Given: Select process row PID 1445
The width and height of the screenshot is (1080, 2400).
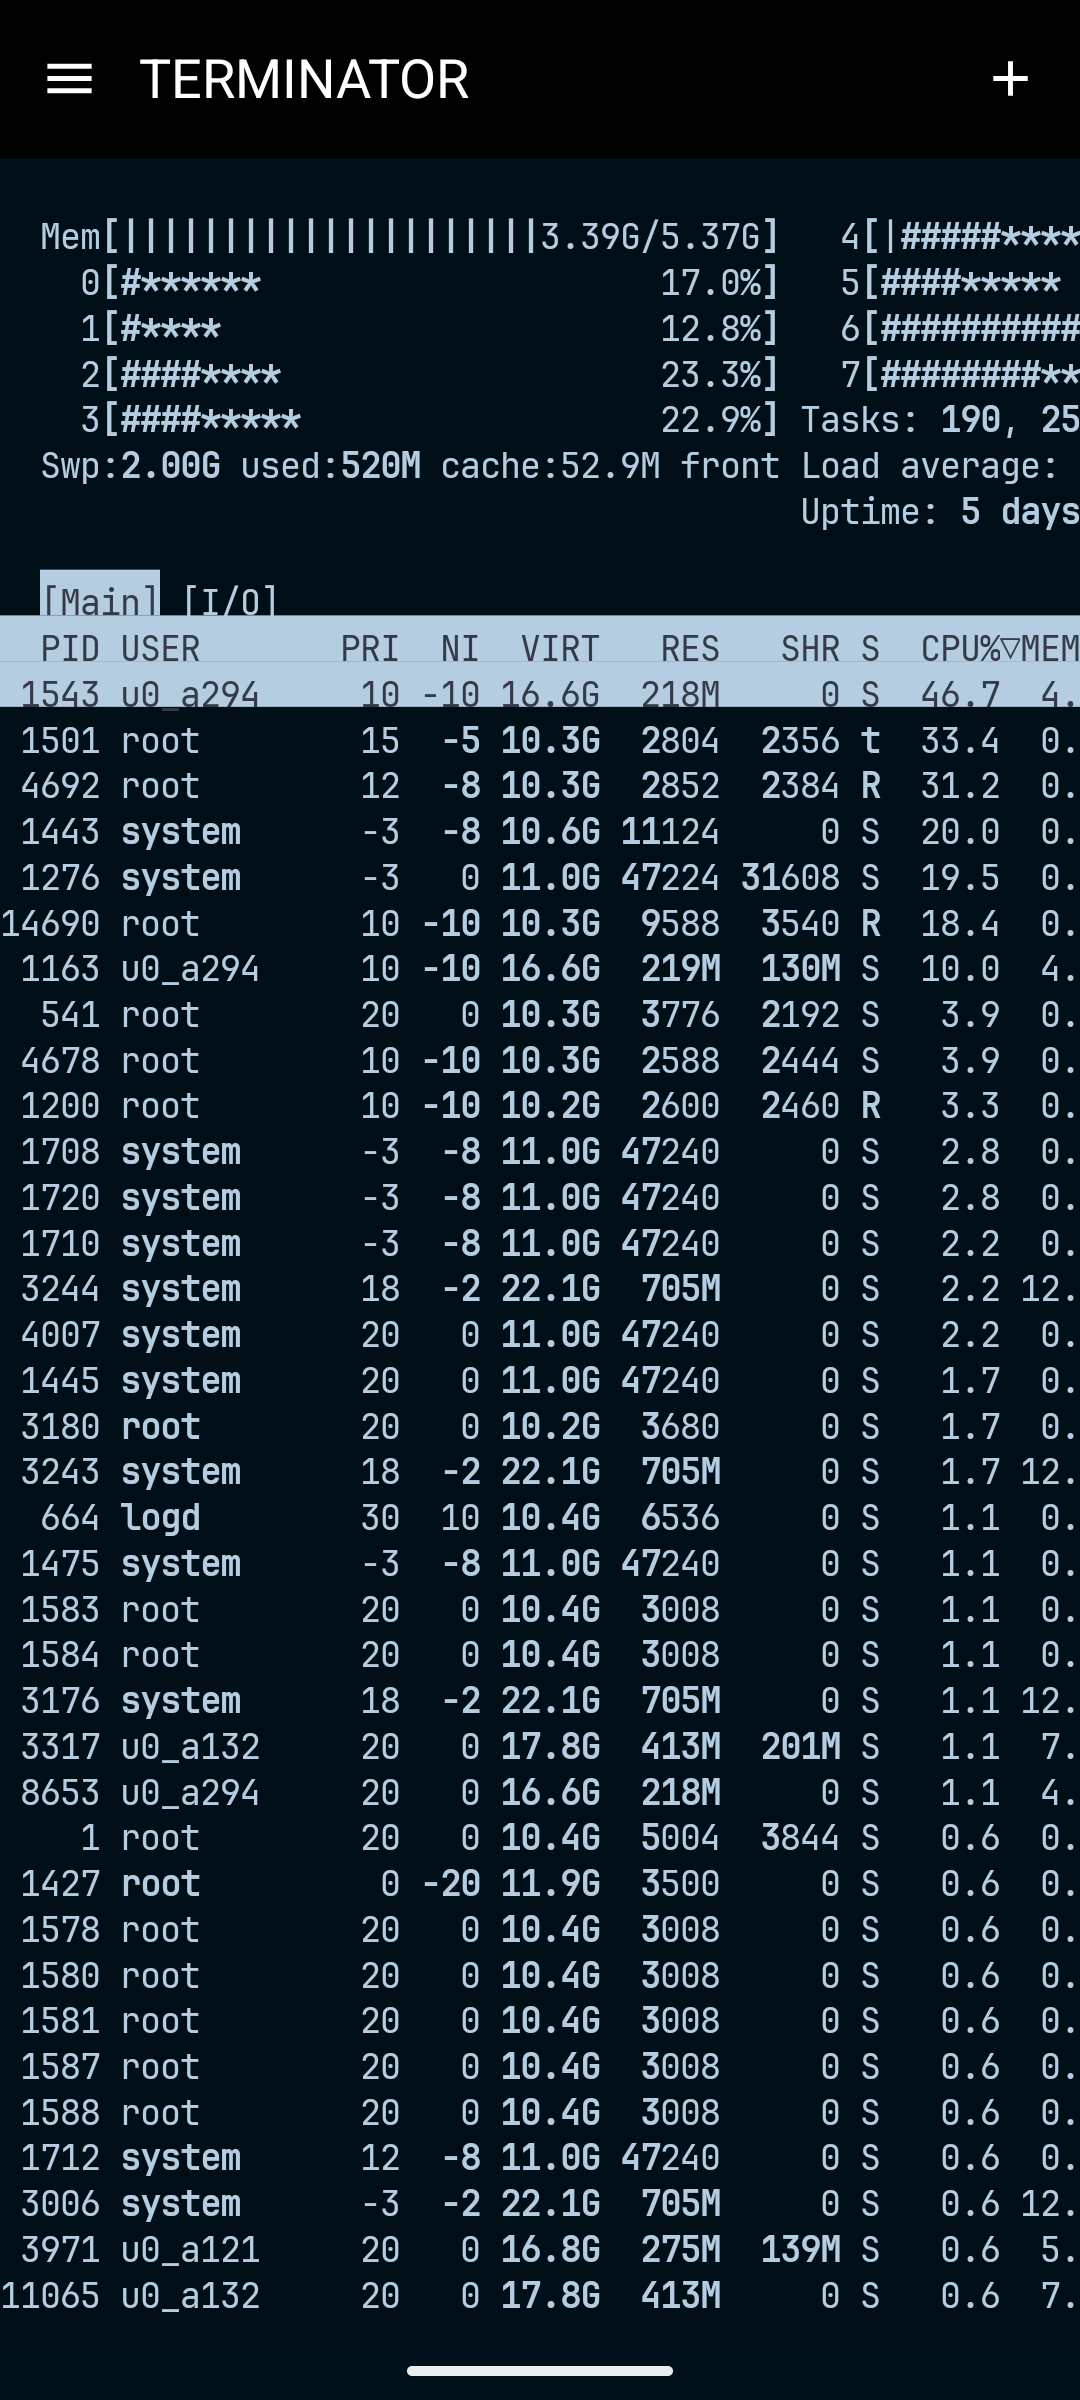Looking at the screenshot, I should [540, 1381].
